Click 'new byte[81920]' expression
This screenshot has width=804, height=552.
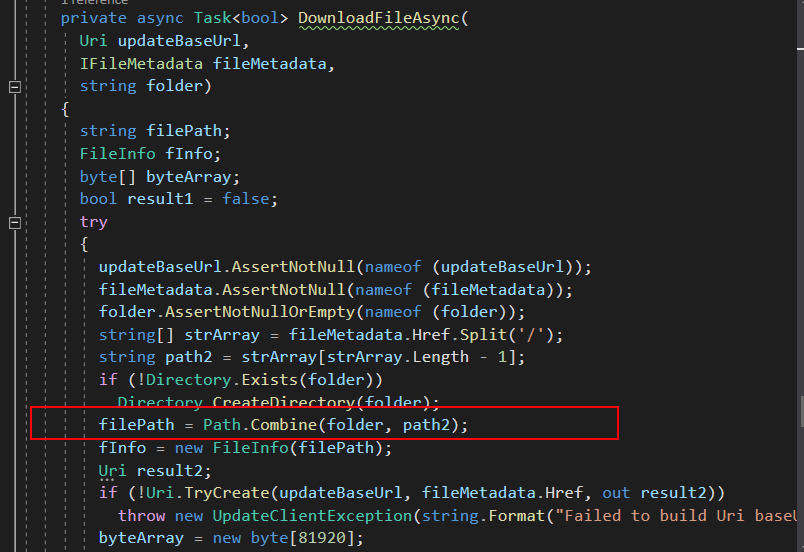pos(283,538)
